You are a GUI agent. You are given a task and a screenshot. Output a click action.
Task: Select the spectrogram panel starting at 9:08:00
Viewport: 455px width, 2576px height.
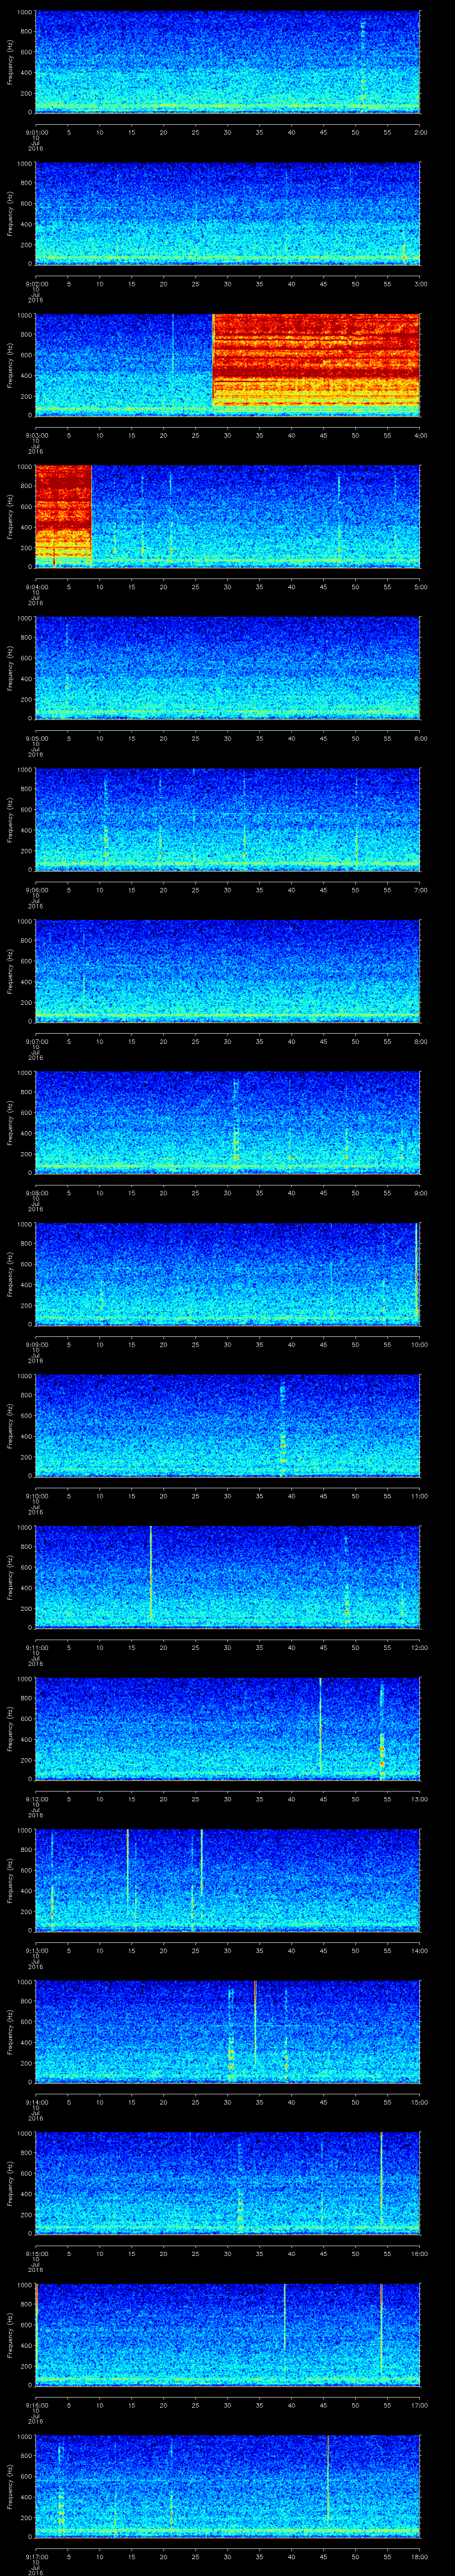tap(227, 1122)
